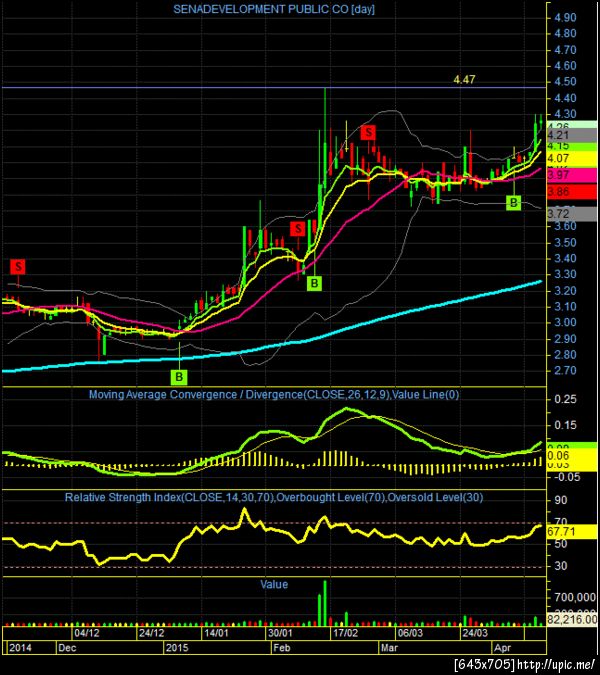Viewport: 600px width, 675px height.
Task: Click the grey 3.72 lower band tag
Action: [571, 214]
